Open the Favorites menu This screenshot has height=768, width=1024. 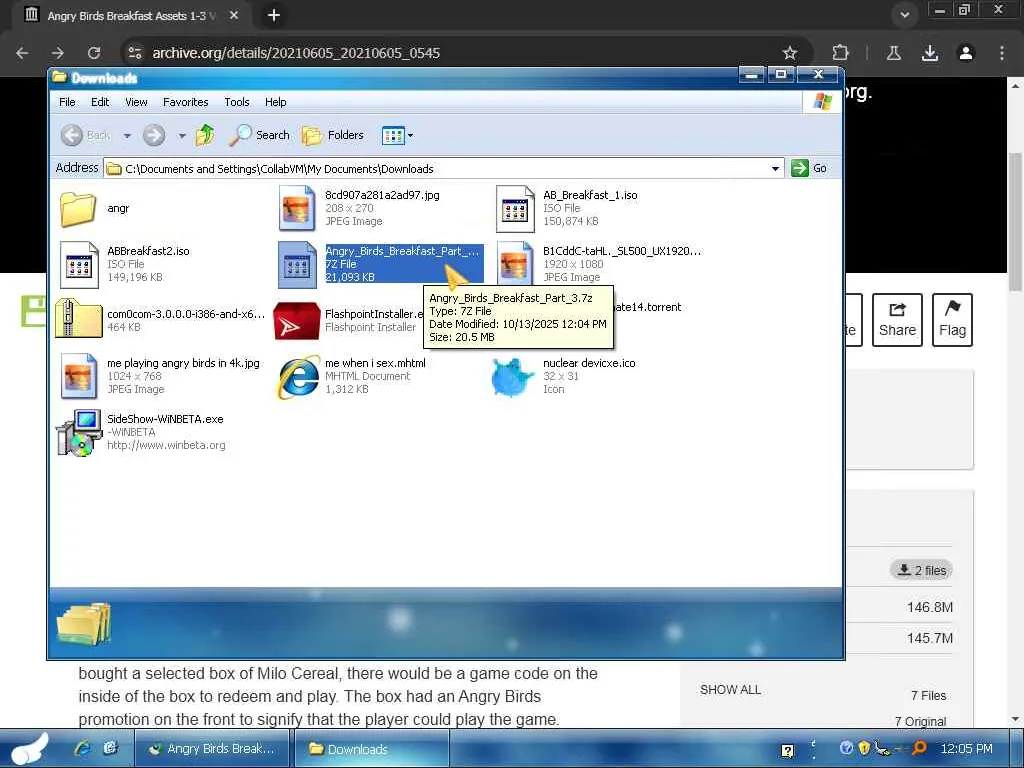click(x=185, y=102)
